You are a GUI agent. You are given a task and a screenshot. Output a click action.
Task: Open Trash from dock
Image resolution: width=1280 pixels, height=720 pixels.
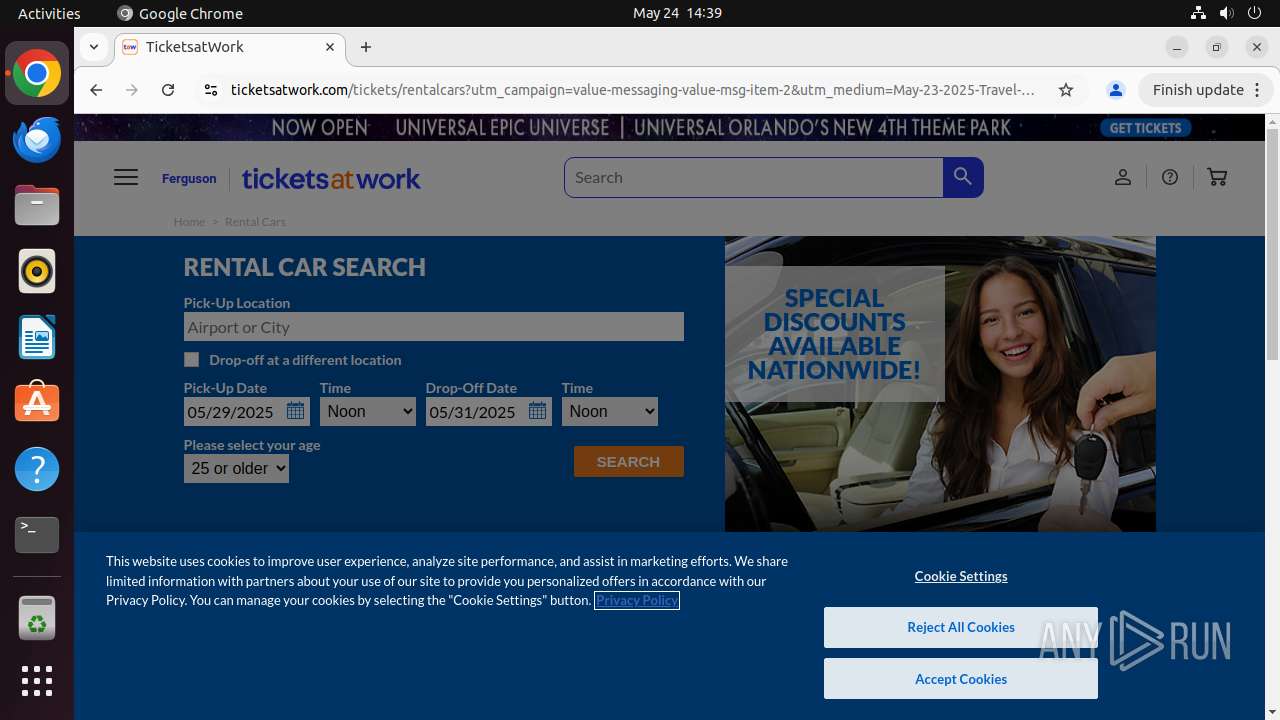click(x=37, y=618)
